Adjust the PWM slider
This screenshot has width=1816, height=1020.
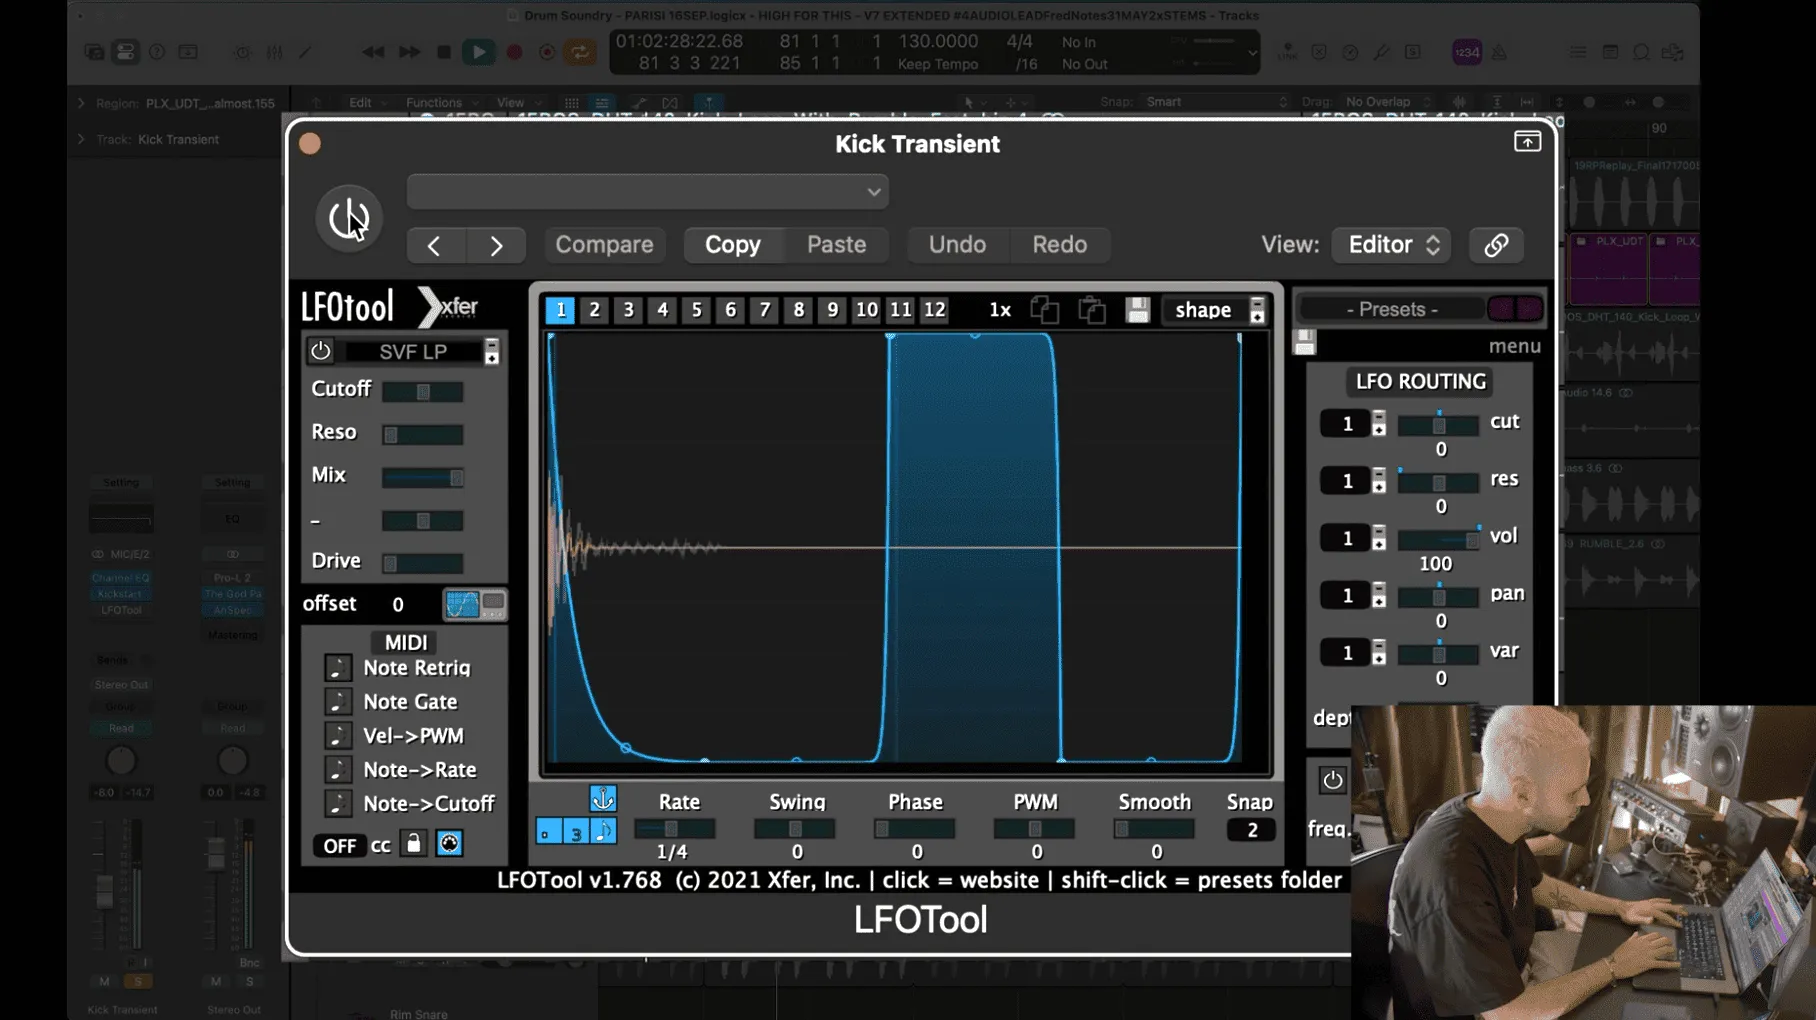1035,829
